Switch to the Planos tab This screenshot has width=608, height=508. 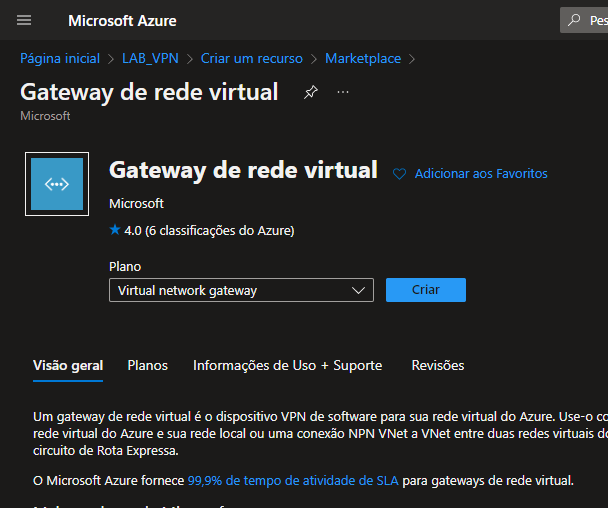tap(147, 365)
